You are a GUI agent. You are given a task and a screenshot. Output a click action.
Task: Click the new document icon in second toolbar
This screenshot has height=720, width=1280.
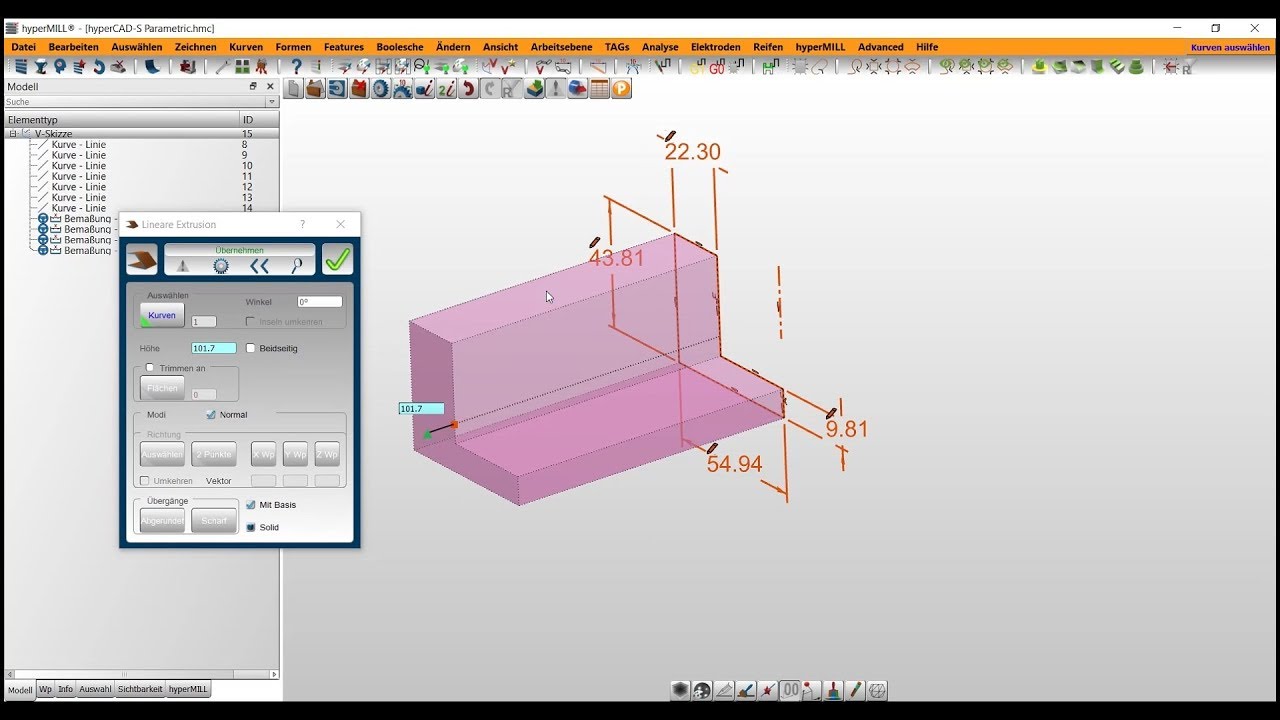click(x=294, y=89)
